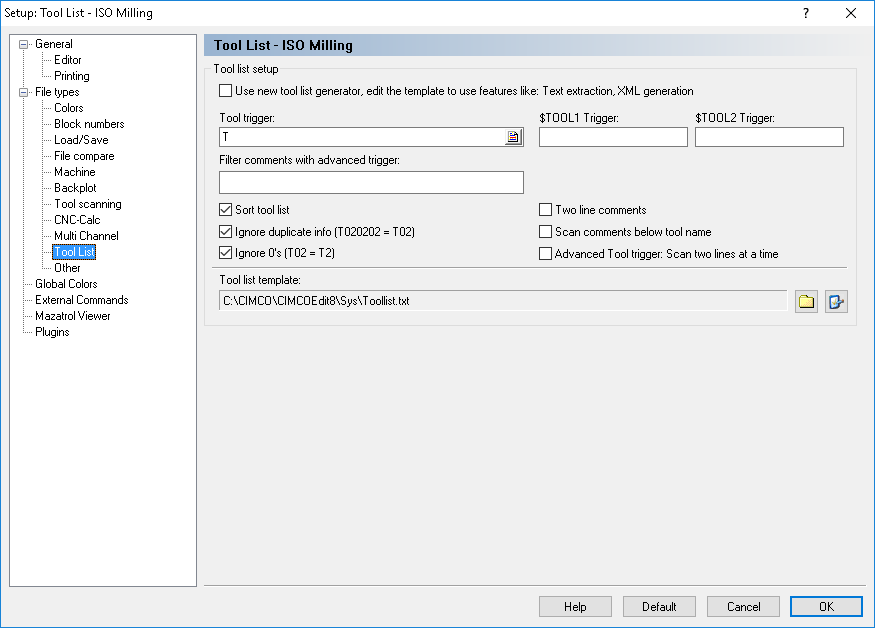Image resolution: width=875 pixels, height=628 pixels.
Task: Uncheck Sort tool list
Action: (x=225, y=209)
